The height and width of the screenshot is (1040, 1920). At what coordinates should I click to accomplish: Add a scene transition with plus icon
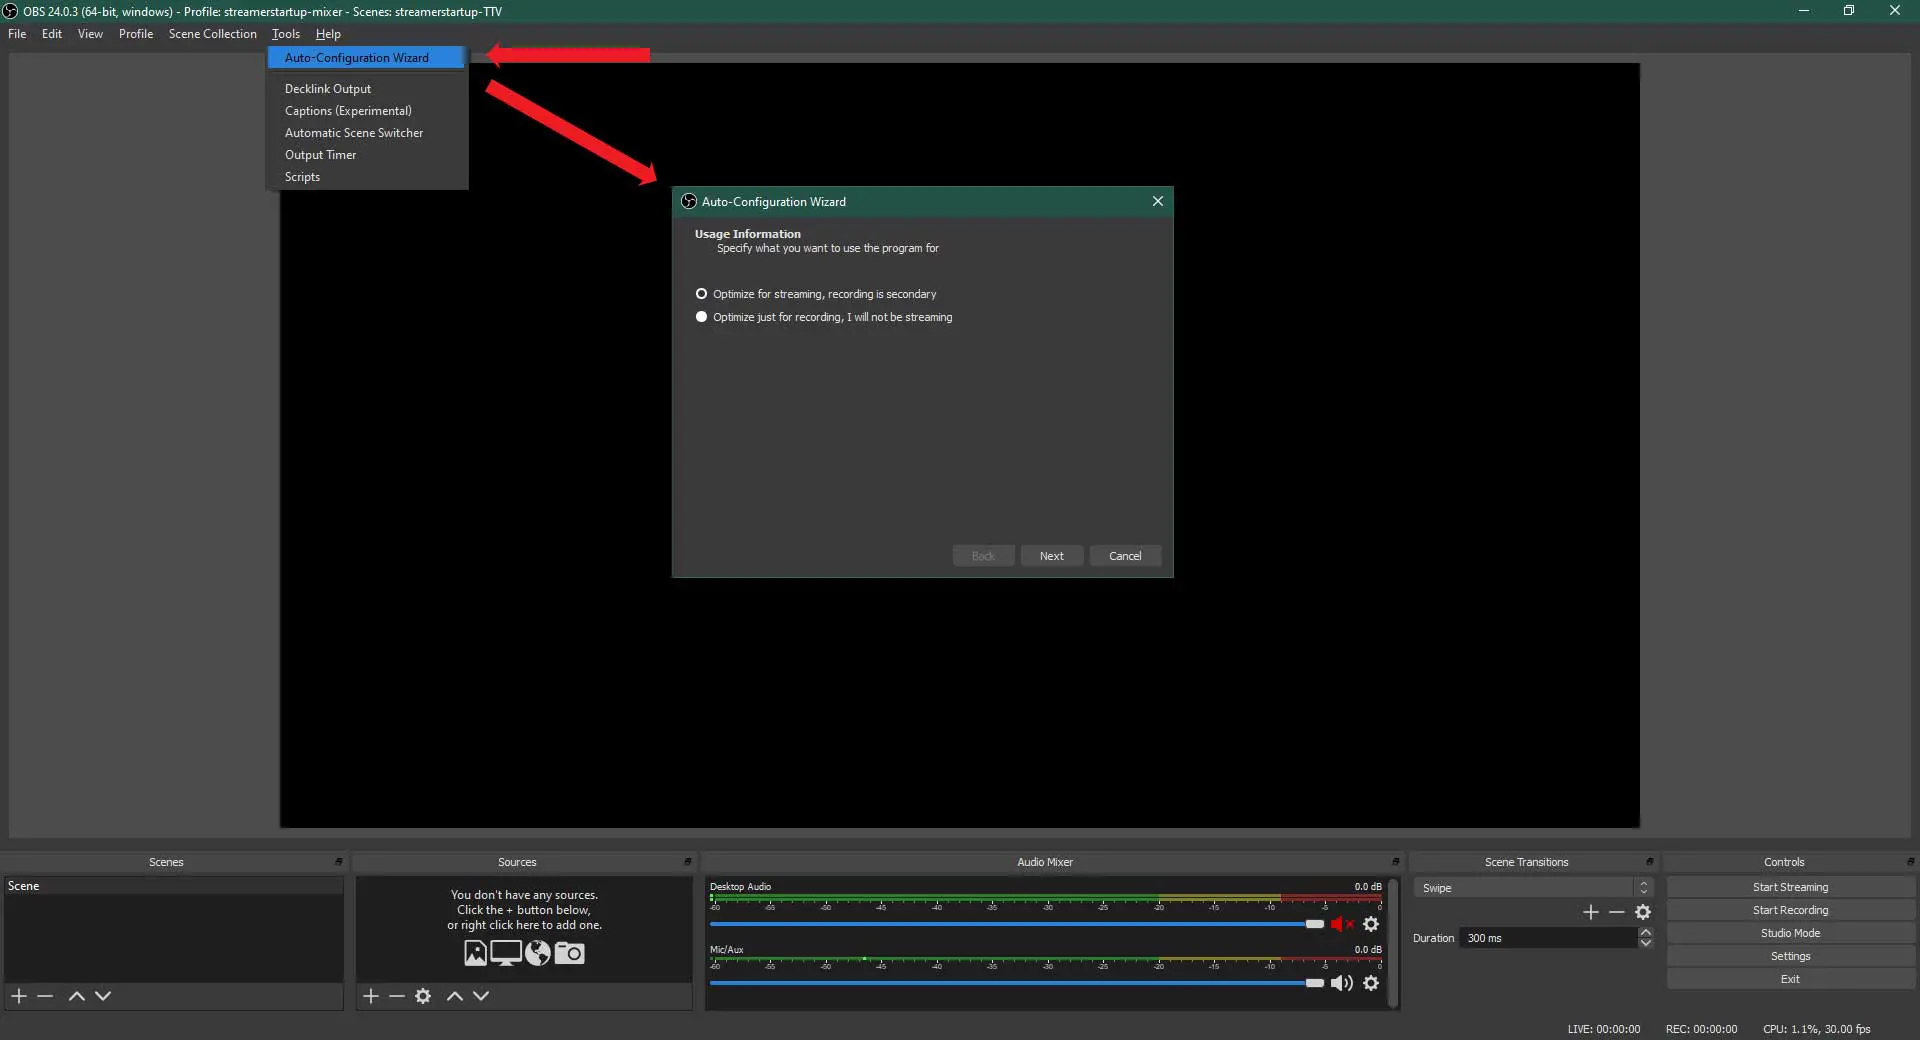[x=1591, y=912]
